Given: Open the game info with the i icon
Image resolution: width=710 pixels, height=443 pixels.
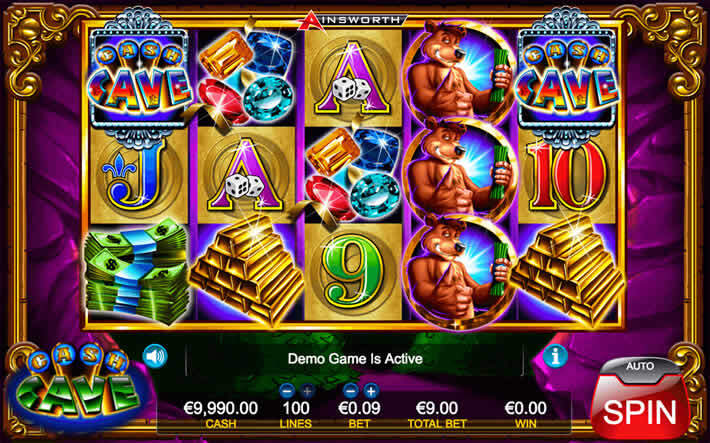Looking at the screenshot, I should point(555,356).
